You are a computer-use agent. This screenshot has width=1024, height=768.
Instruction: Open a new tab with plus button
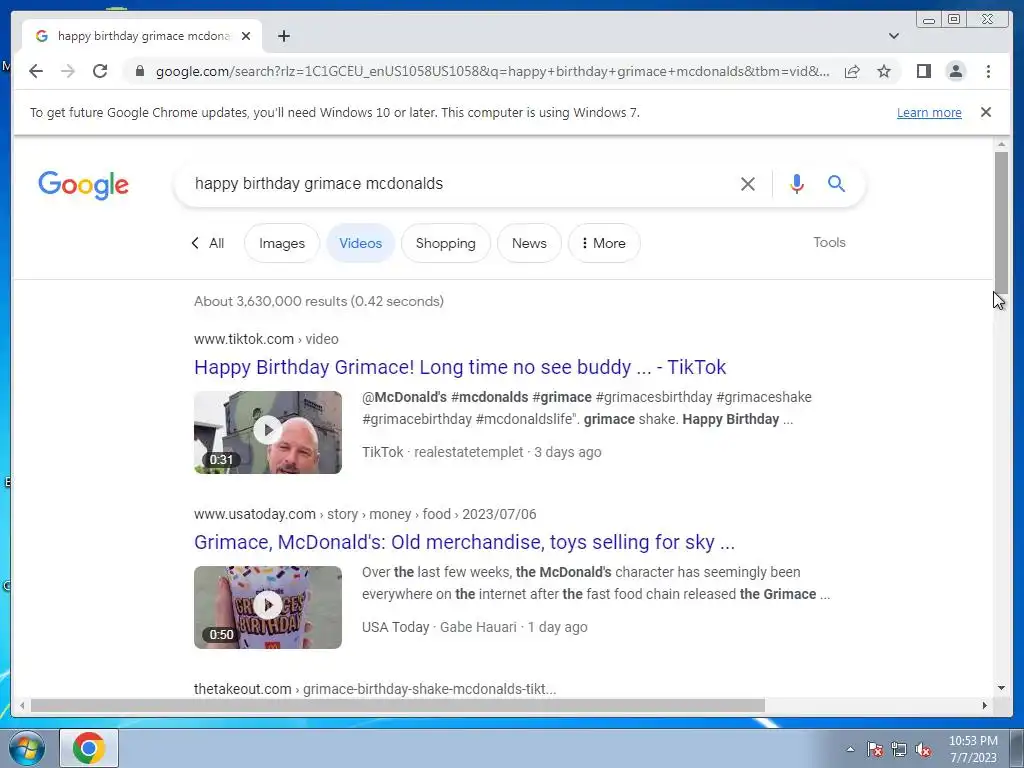(x=283, y=36)
